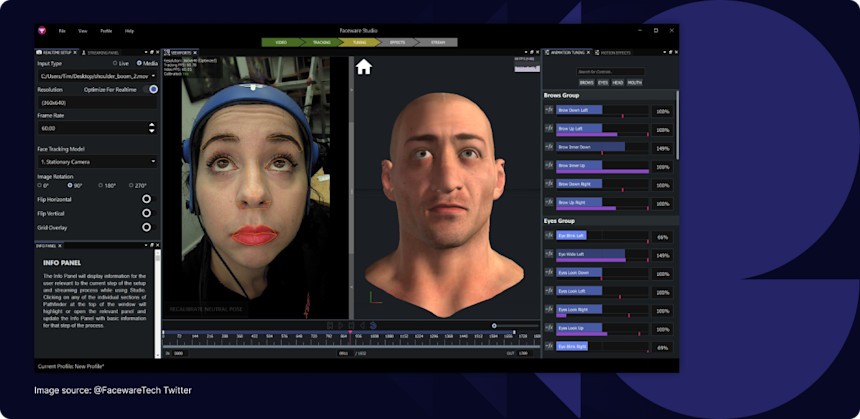Click the Recalibrate Neutral Pose button

[206, 309]
